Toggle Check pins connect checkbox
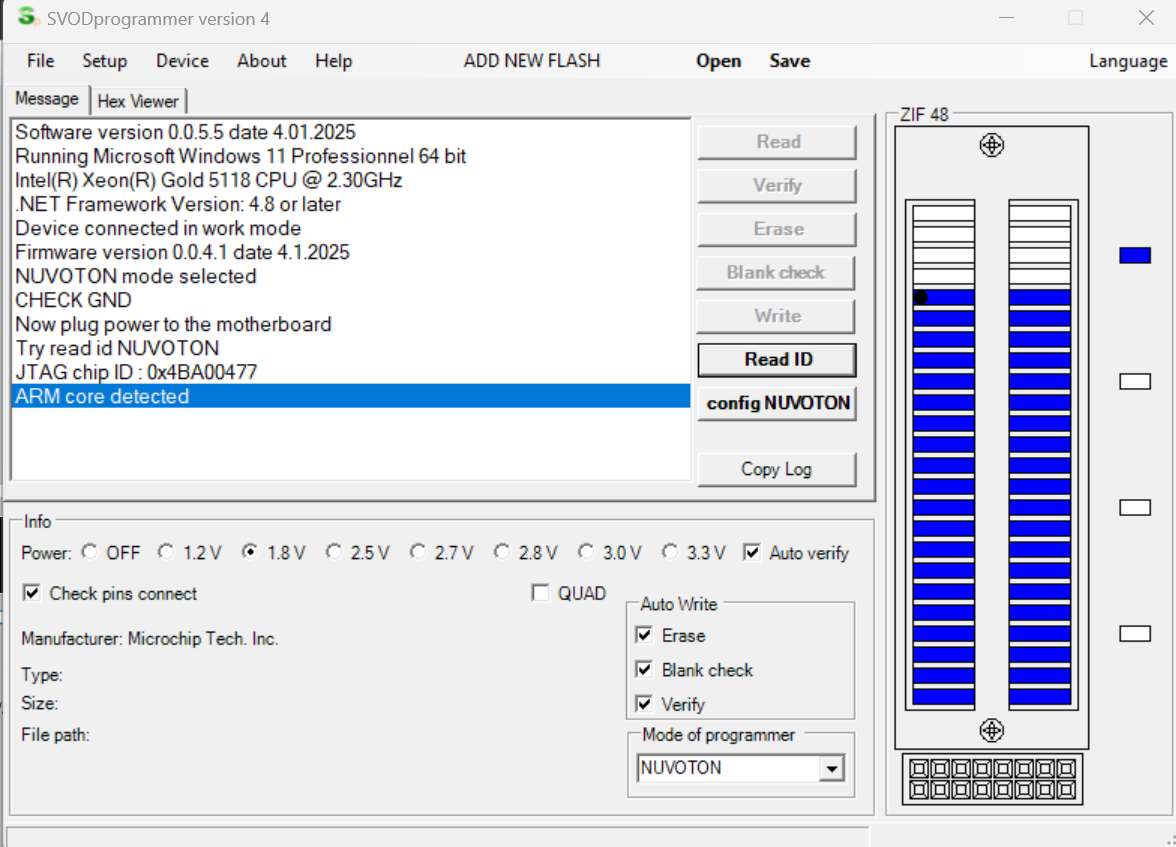1176x847 pixels. [32, 593]
